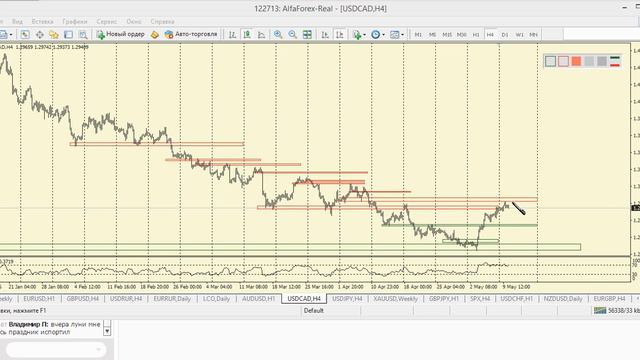640x360 pixels.
Task: Switch to the XAUUSD,Weekly chart tab
Action: [x=396, y=299]
